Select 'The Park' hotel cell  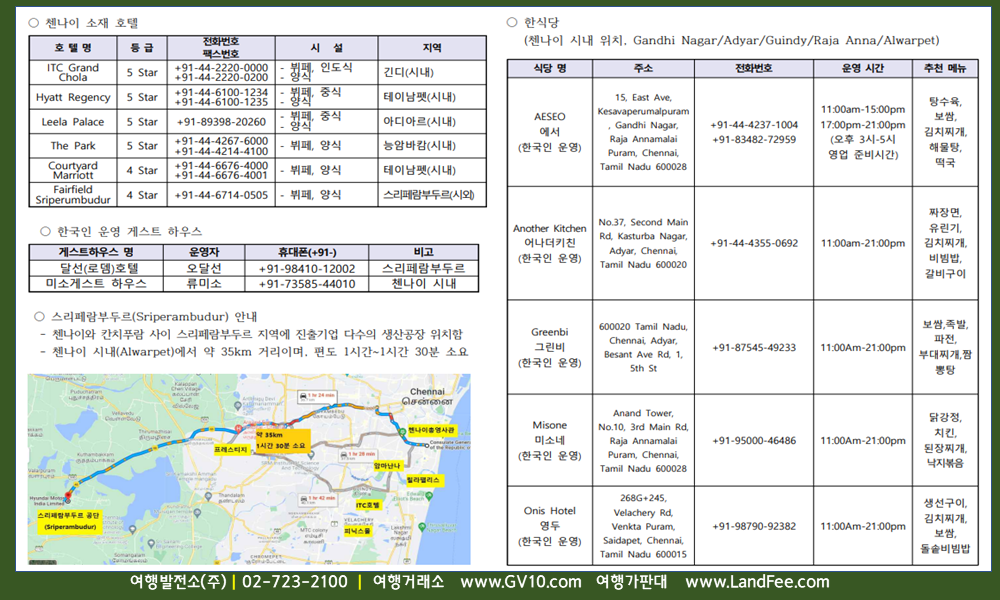pyautogui.click(x=73, y=145)
